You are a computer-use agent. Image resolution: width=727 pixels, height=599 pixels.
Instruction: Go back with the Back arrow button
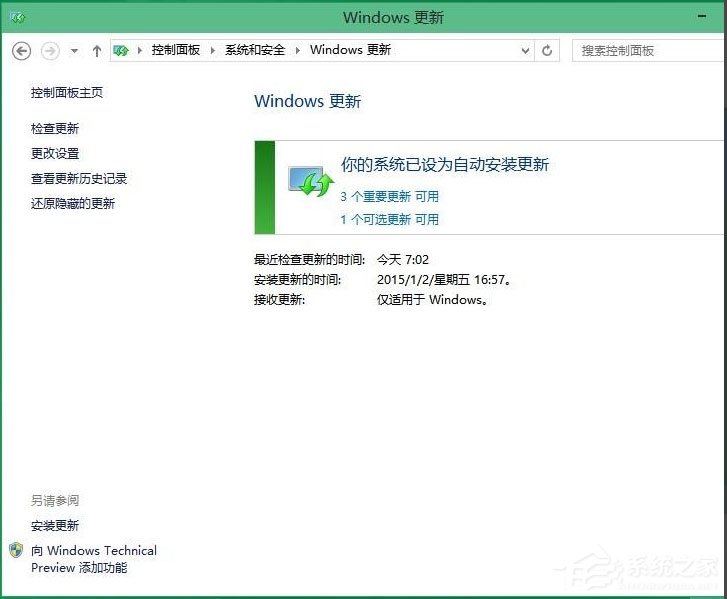click(x=21, y=51)
